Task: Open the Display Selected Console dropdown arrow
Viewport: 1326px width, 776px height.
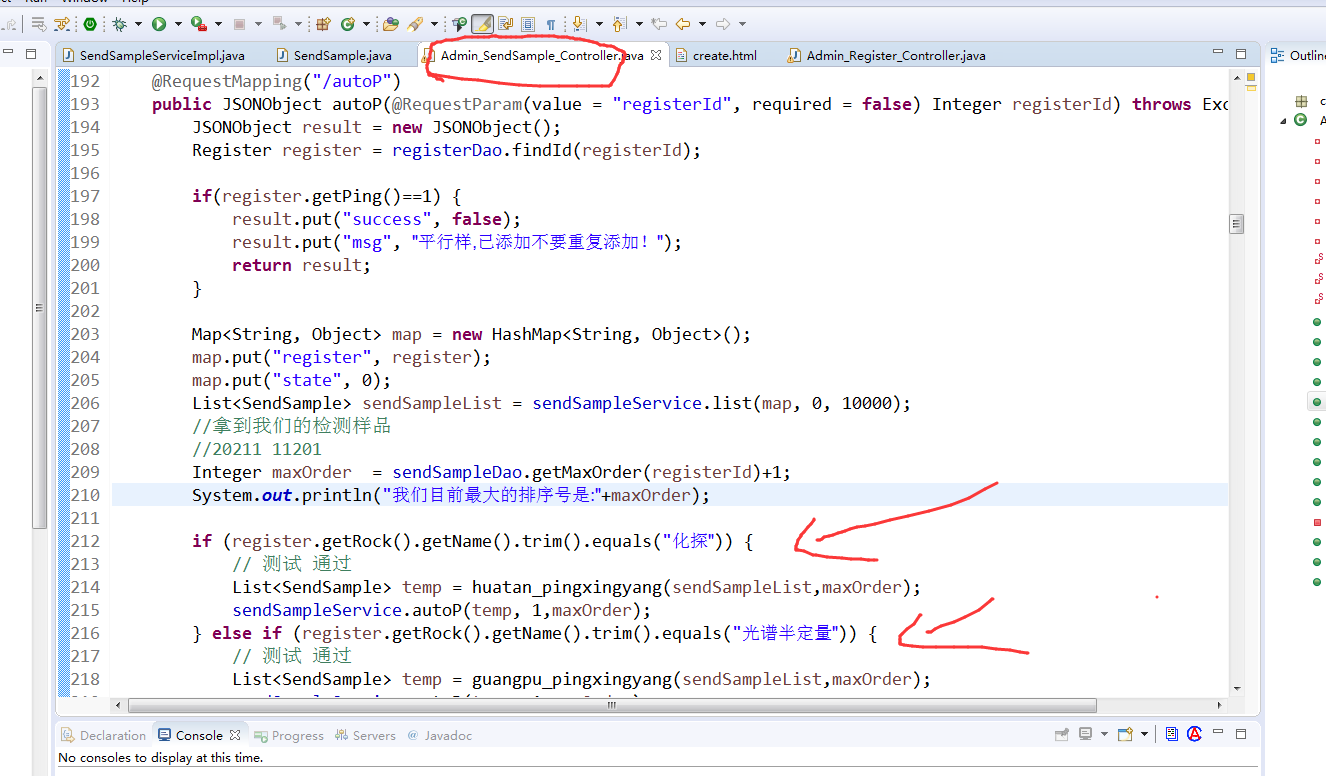Action: pyautogui.click(x=1104, y=734)
